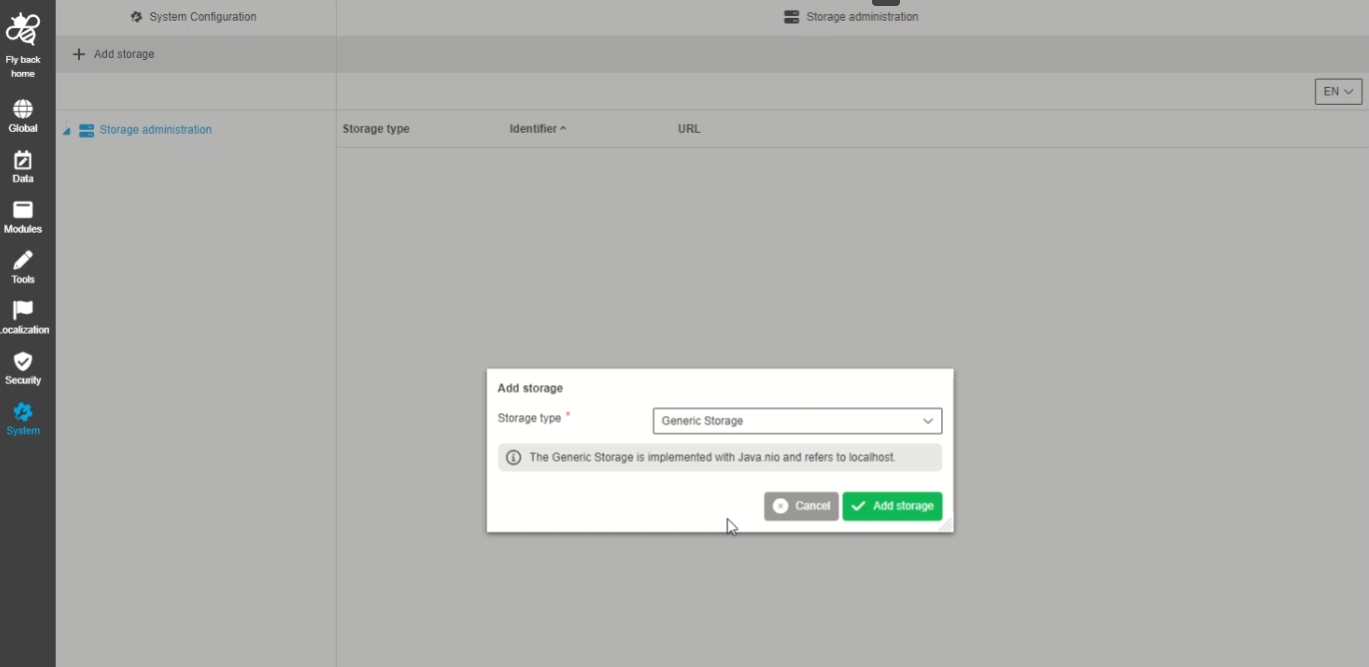Viewport: 1369px width, 667px height.
Task: Click the Add storage dialog title
Action: (530, 388)
